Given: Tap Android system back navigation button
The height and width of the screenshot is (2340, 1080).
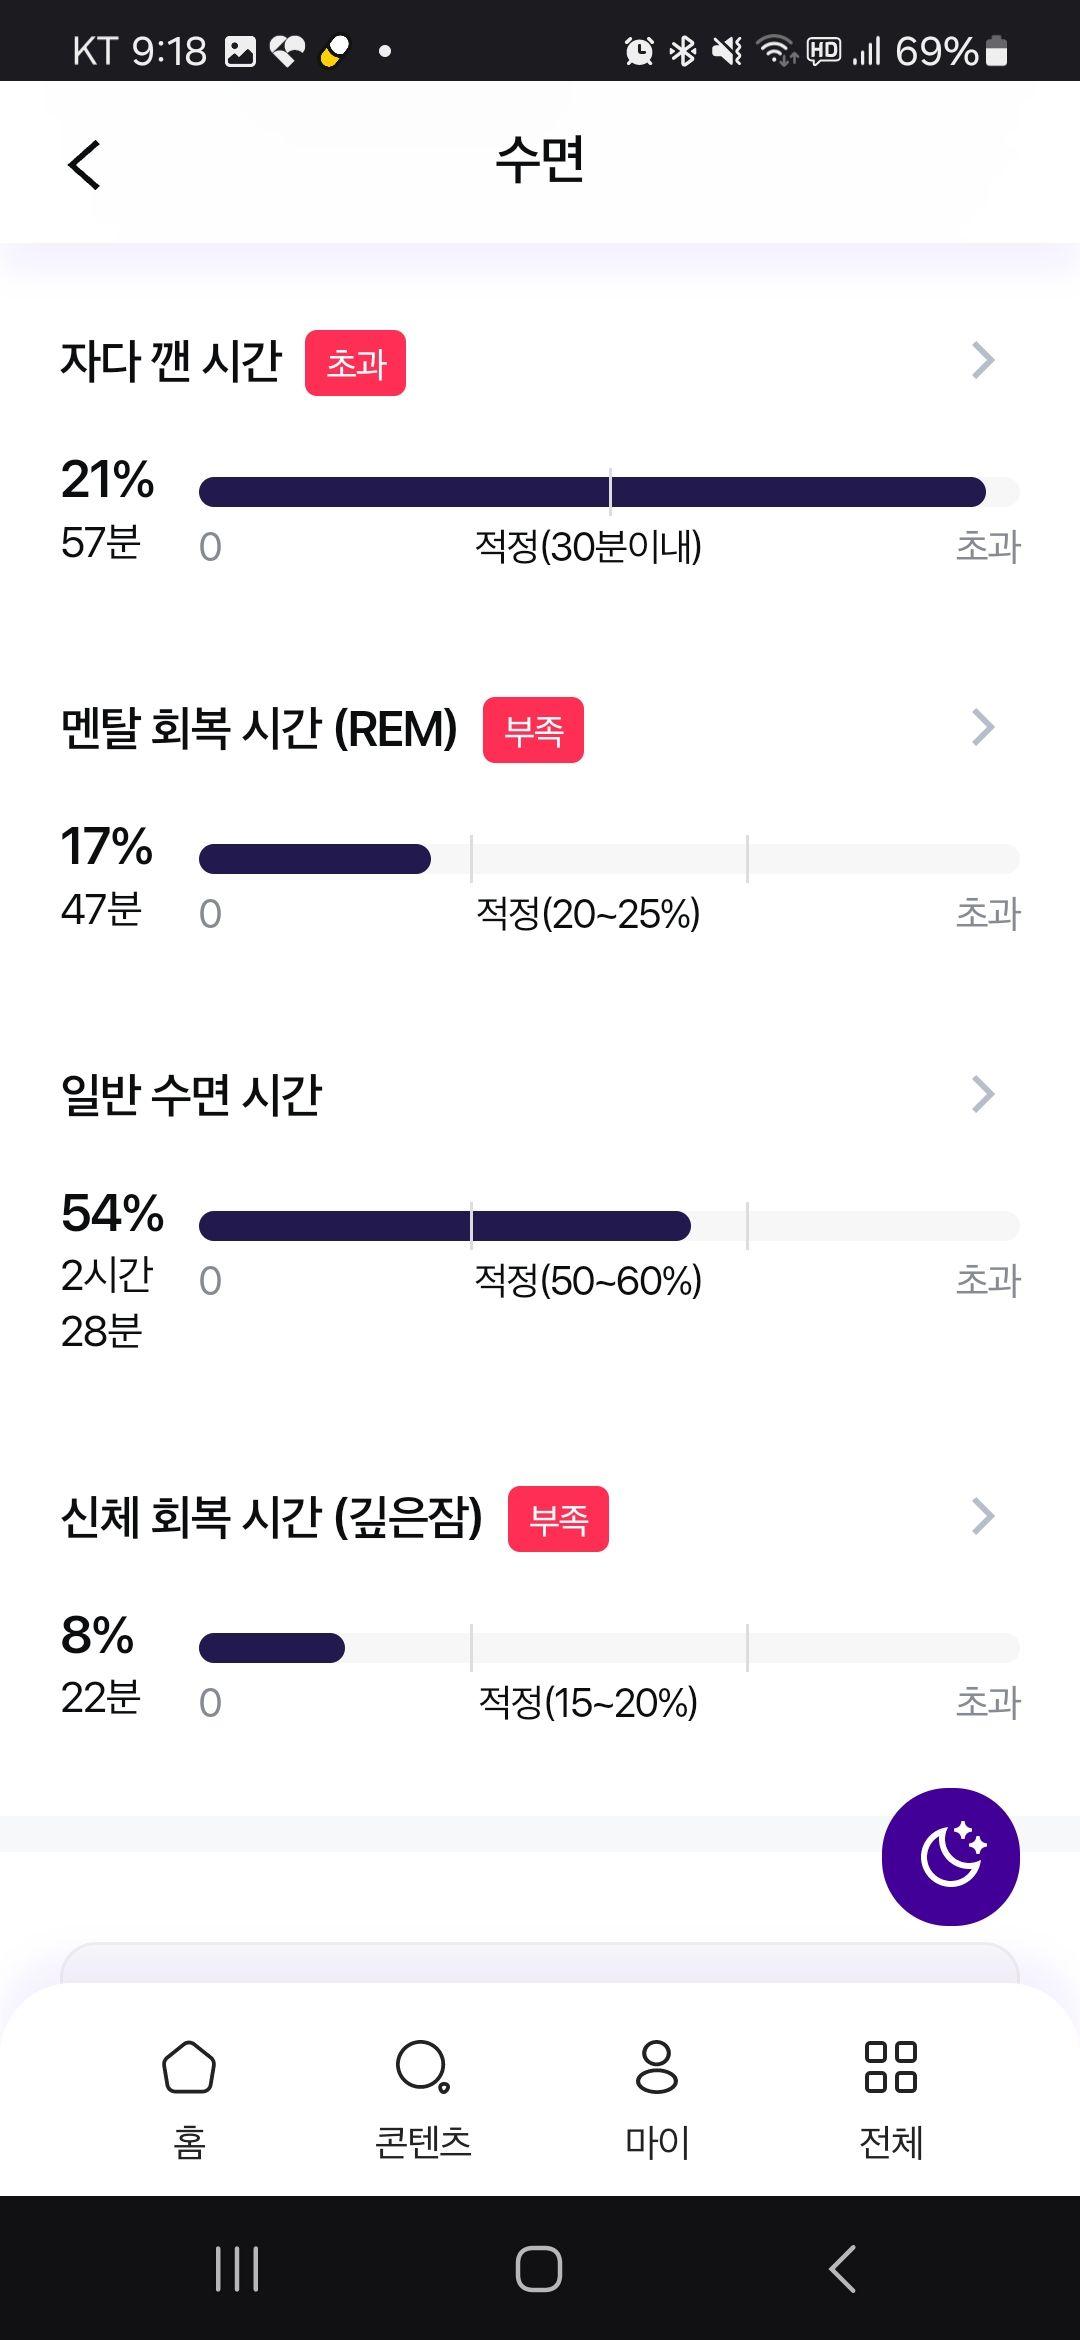Looking at the screenshot, I should [842, 2268].
